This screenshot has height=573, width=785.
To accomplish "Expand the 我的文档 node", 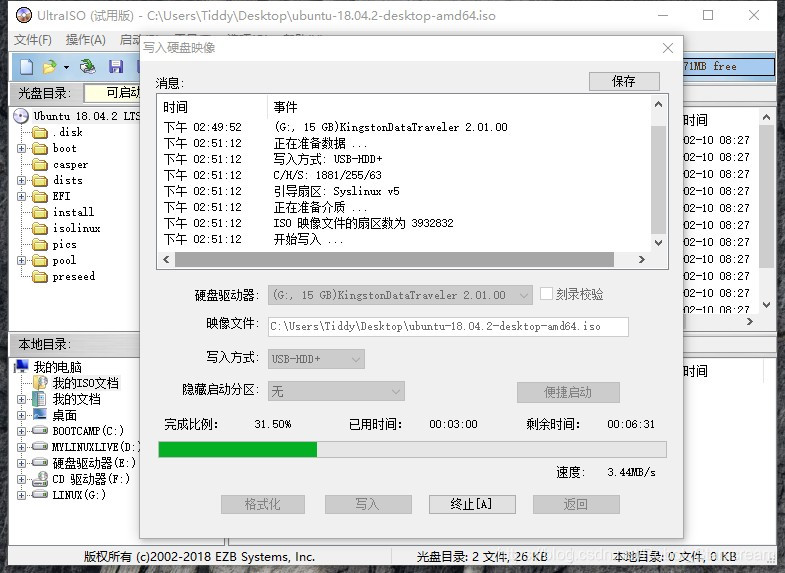I will point(21,399).
